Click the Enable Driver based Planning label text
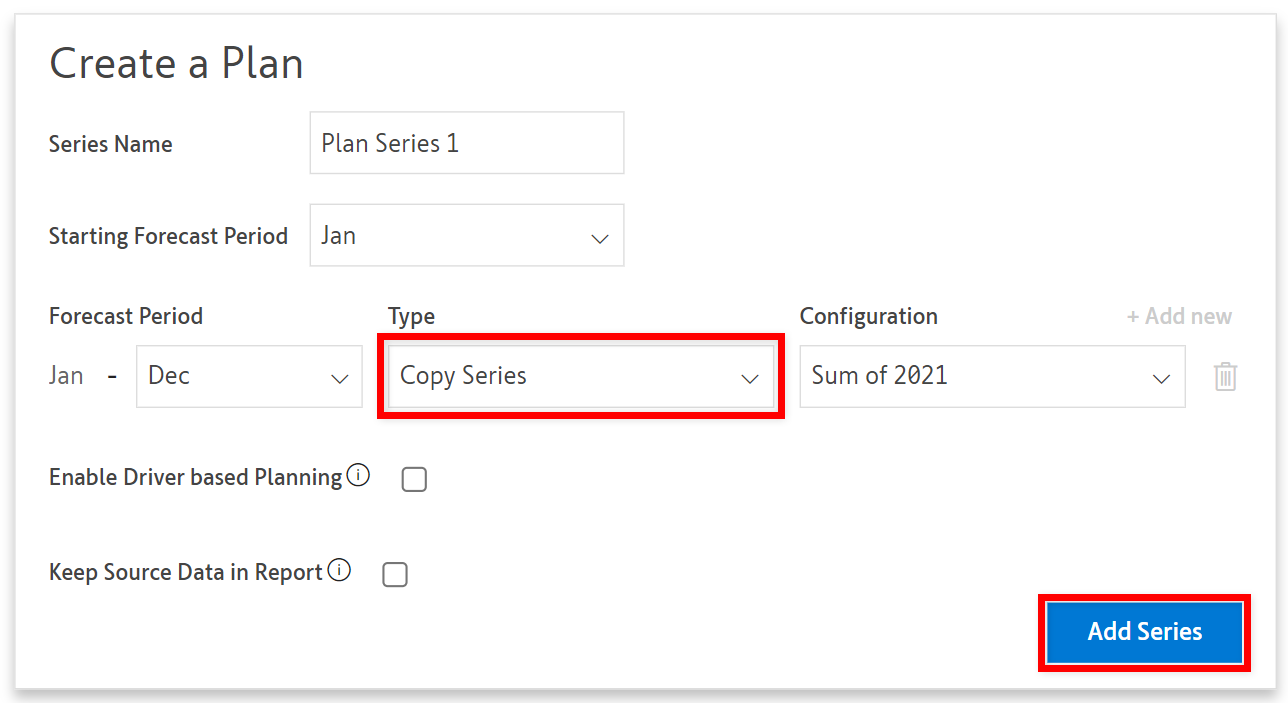This screenshot has height=703, width=1288. 195,477
